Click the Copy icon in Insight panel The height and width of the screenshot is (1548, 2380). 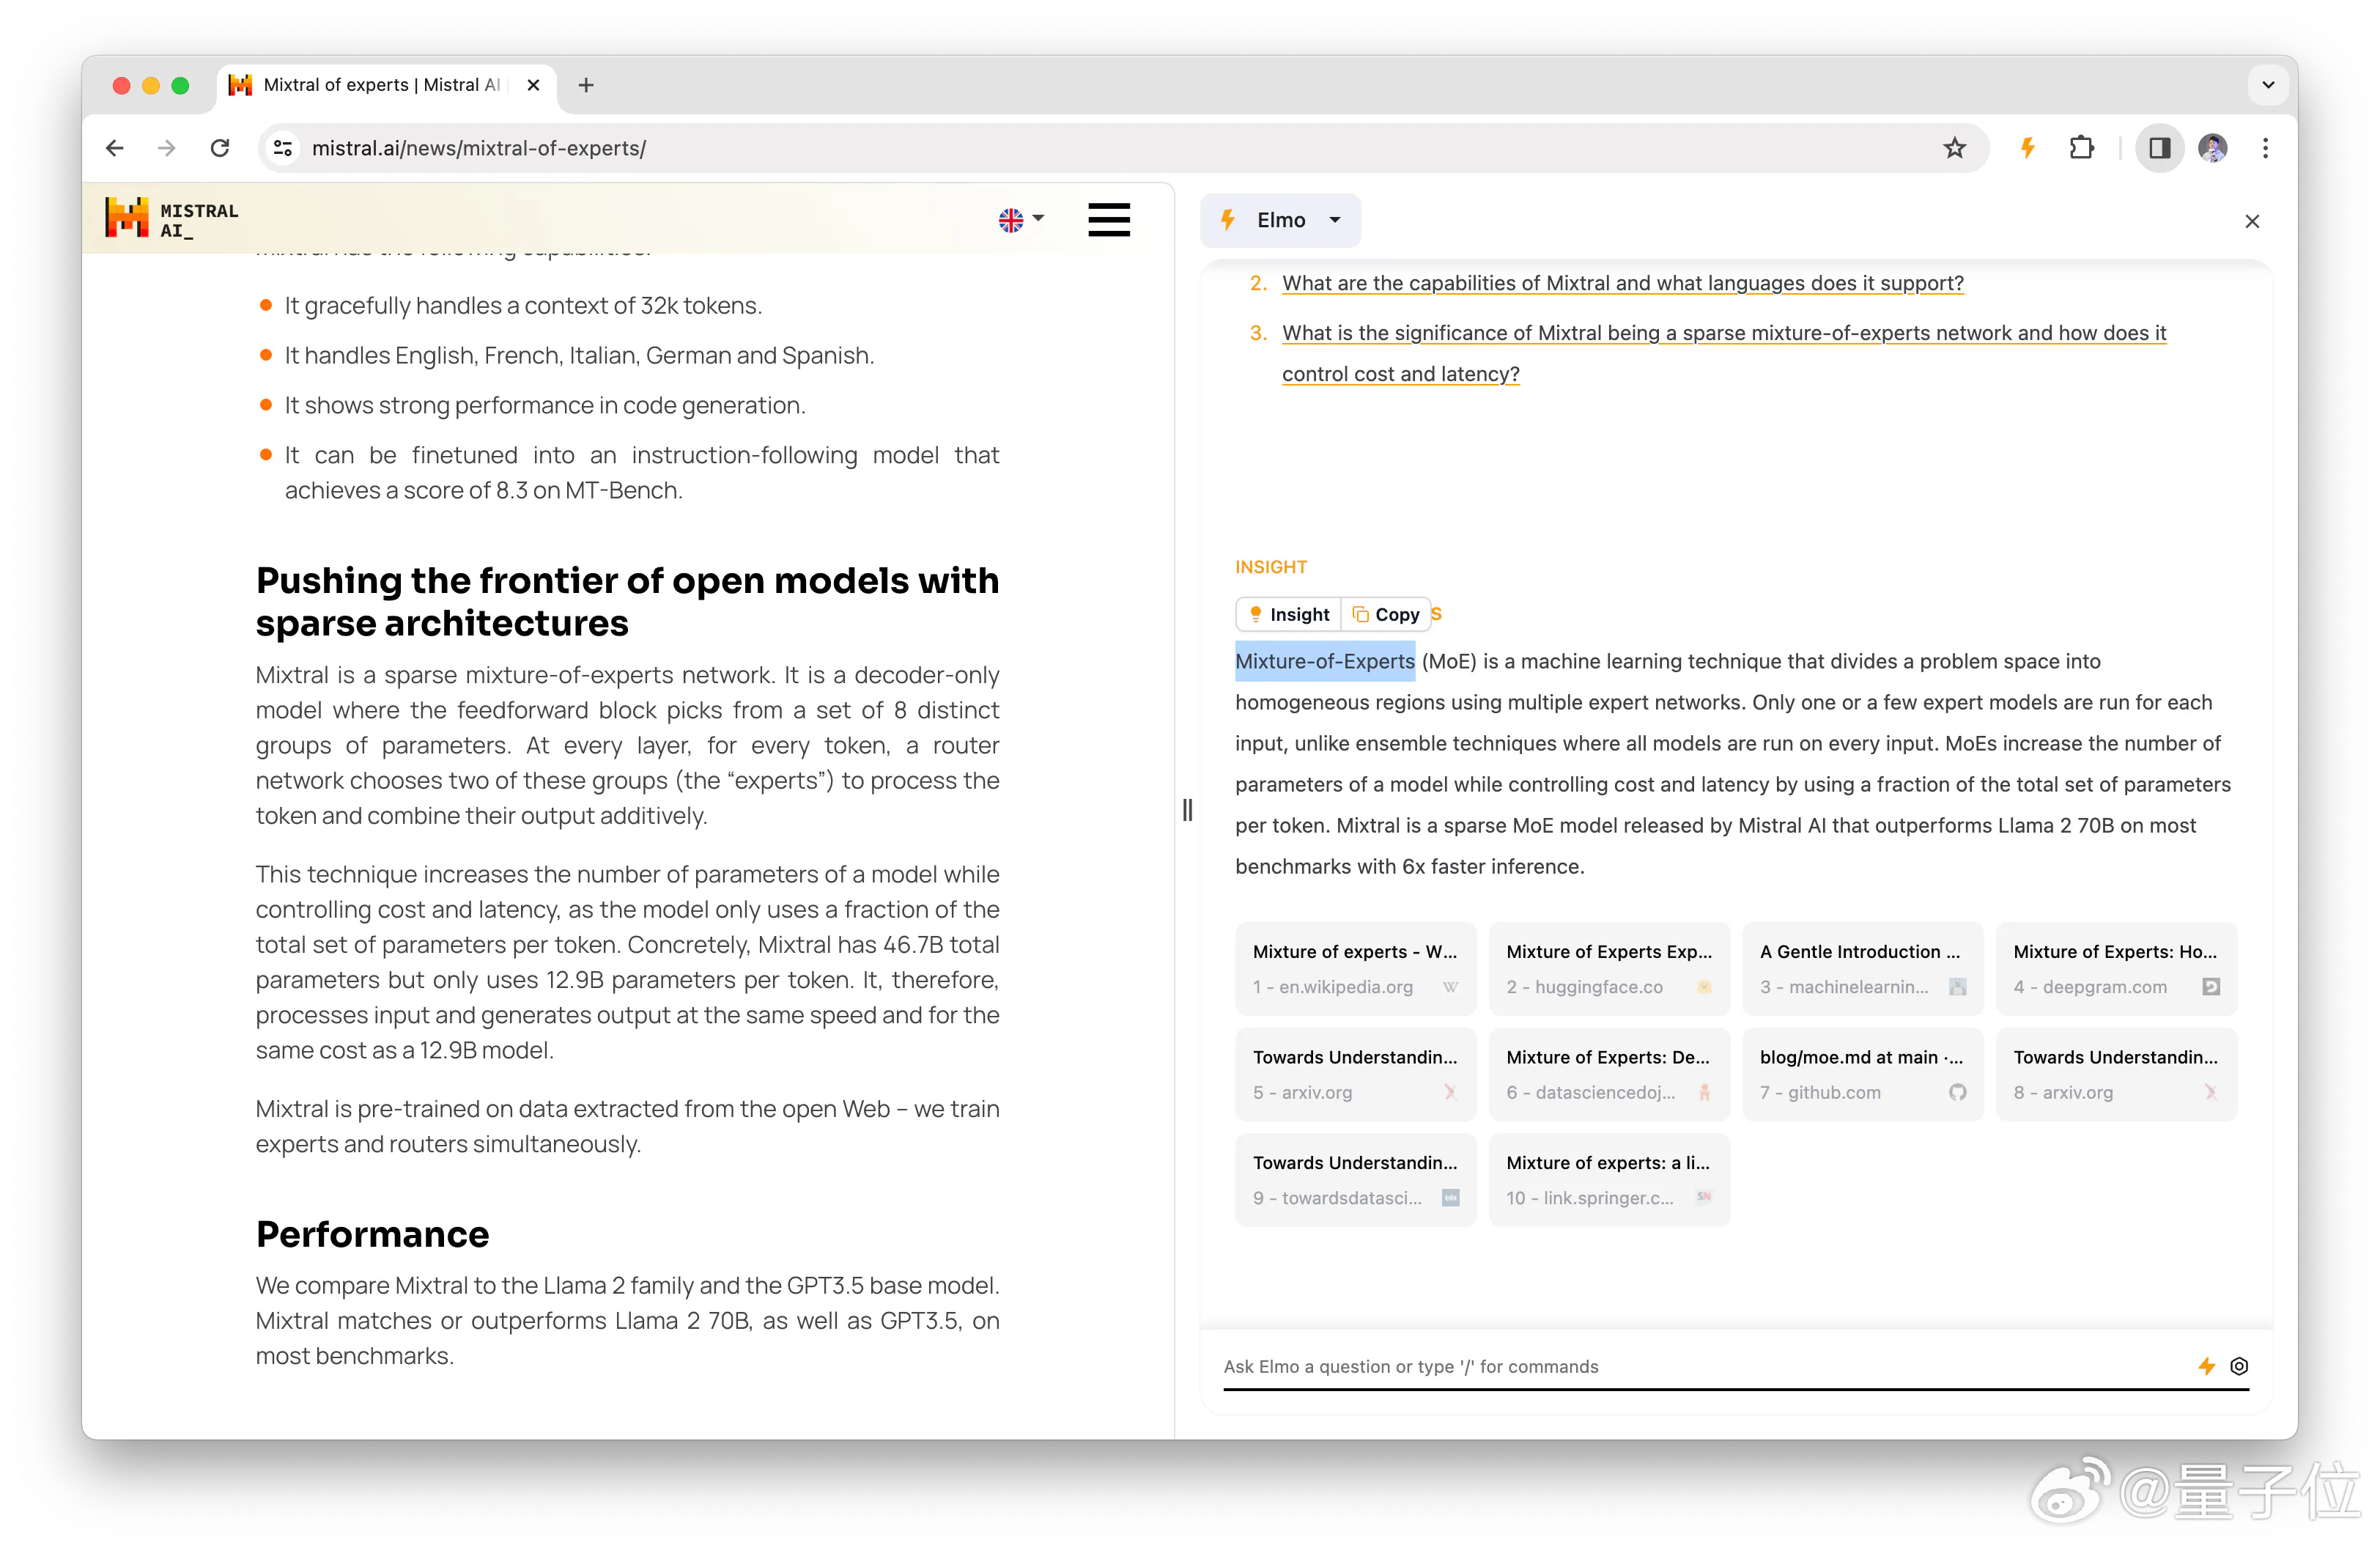1384,614
